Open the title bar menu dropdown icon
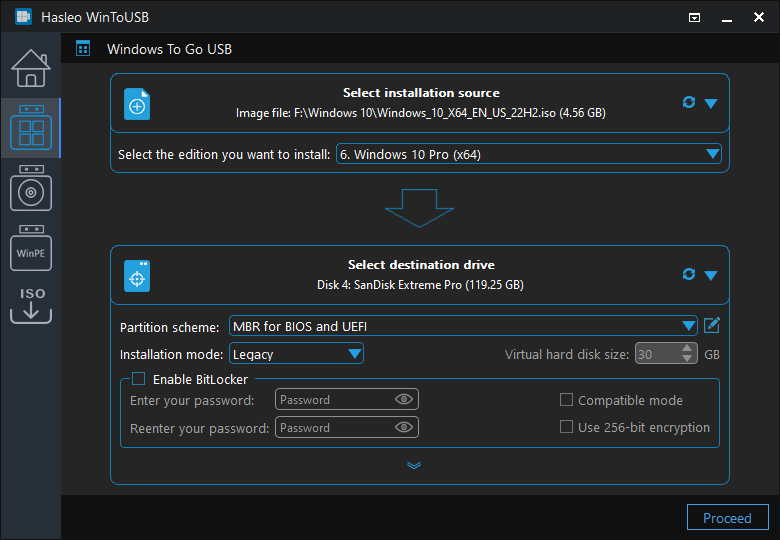The width and height of the screenshot is (780, 540). pos(694,18)
